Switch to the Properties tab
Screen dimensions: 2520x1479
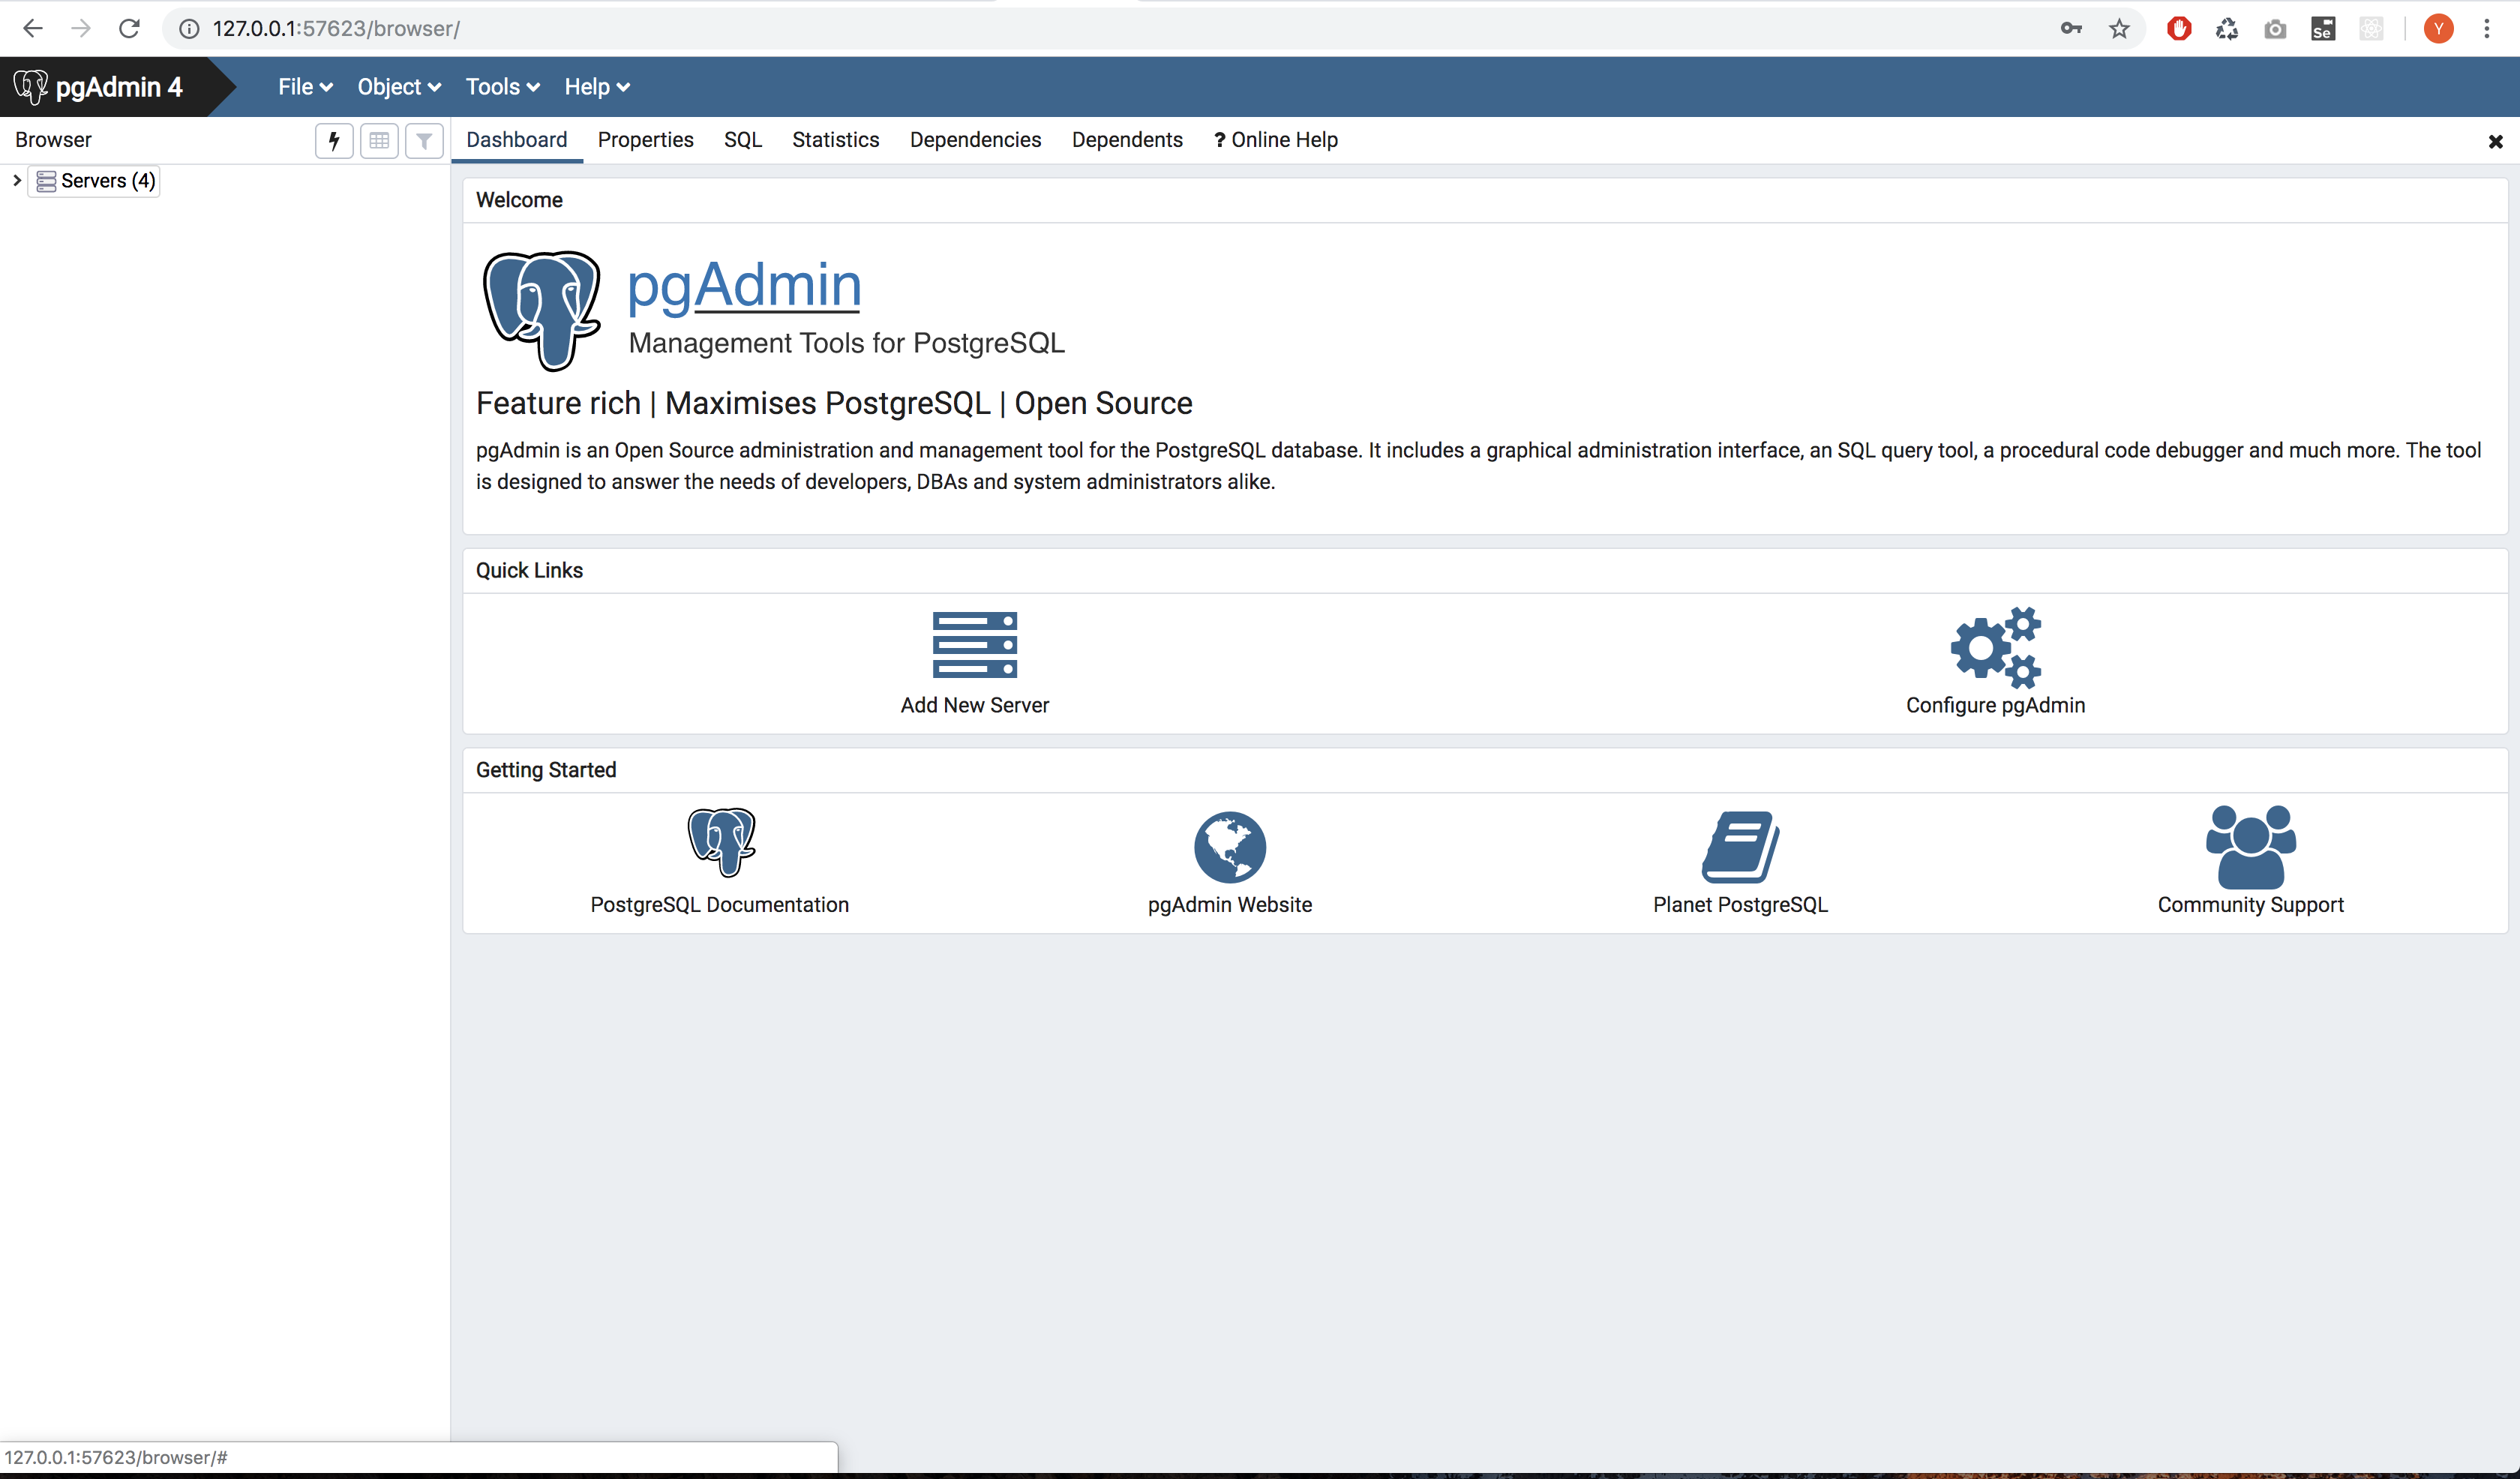645,140
